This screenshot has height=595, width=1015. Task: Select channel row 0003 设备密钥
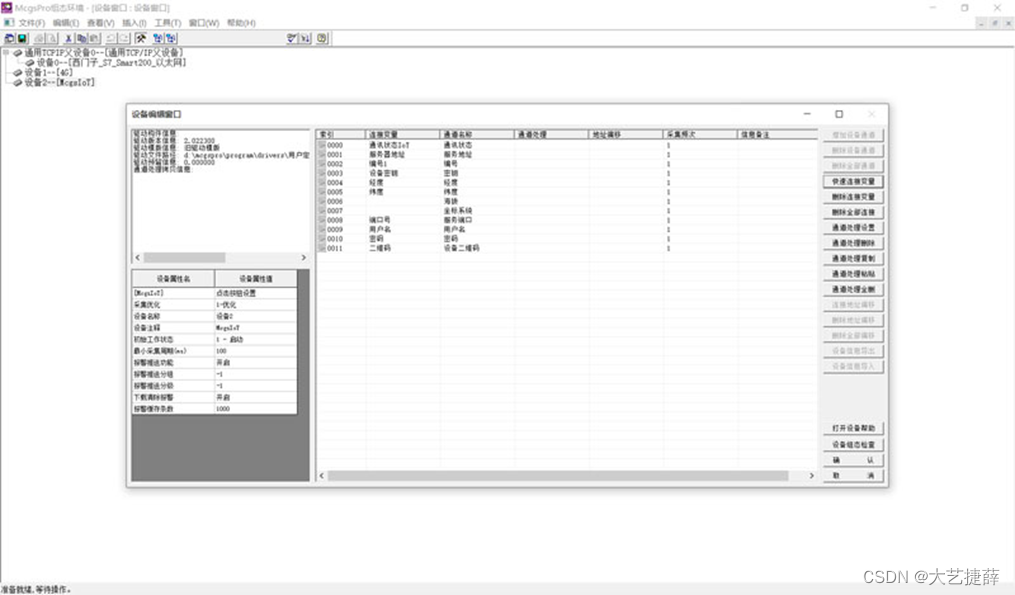(x=566, y=174)
